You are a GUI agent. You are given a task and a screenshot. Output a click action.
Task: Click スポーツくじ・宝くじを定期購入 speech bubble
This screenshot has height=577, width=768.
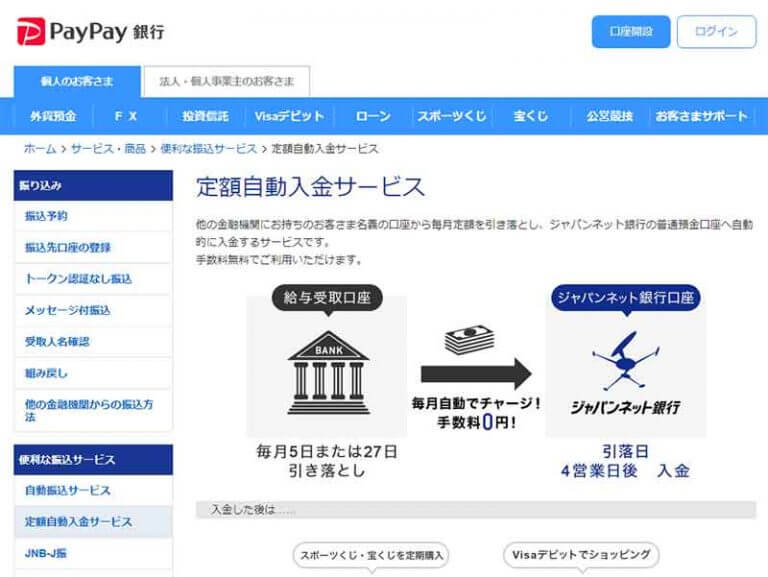pyautogui.click(x=371, y=555)
